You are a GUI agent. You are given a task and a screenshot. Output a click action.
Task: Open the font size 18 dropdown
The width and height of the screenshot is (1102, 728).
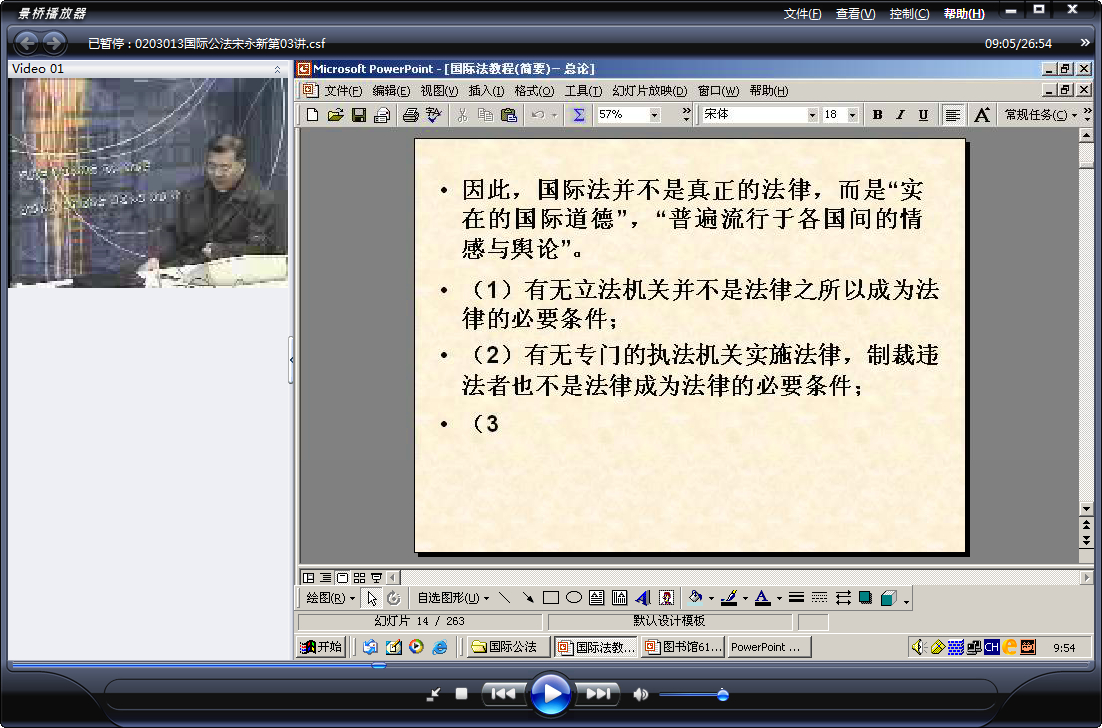pos(853,115)
